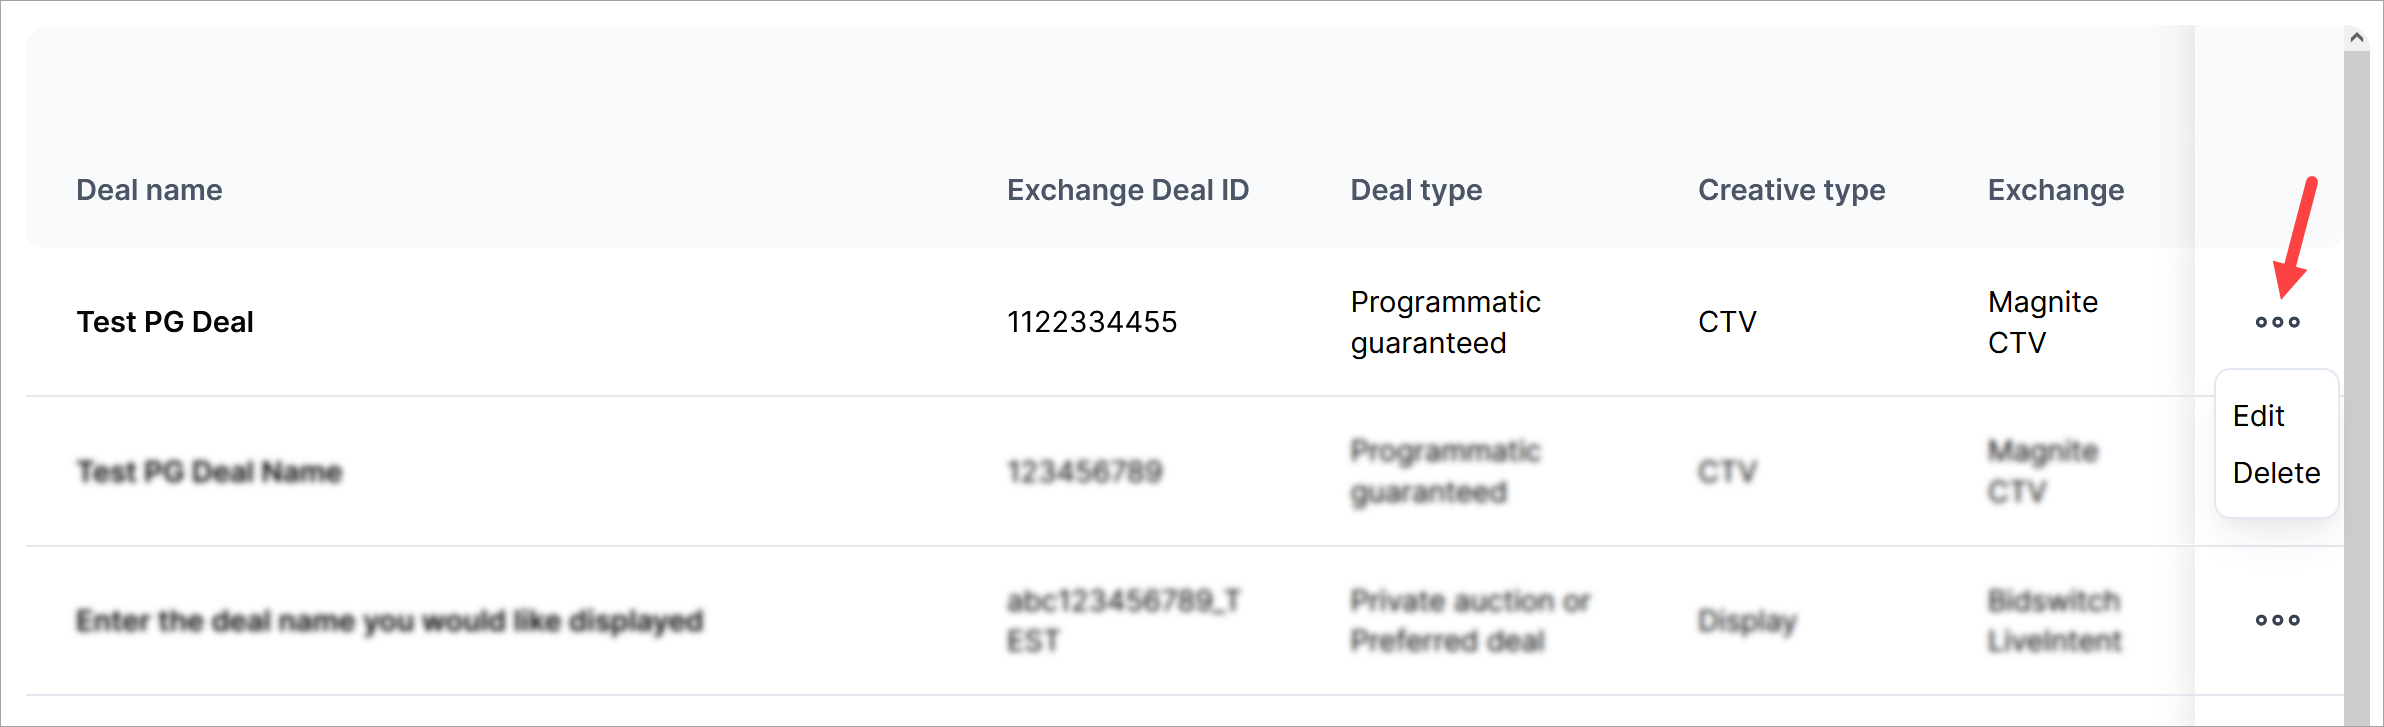This screenshot has width=2384, height=727.
Task: Click the scrollbar up arrow
Action: (2357, 38)
